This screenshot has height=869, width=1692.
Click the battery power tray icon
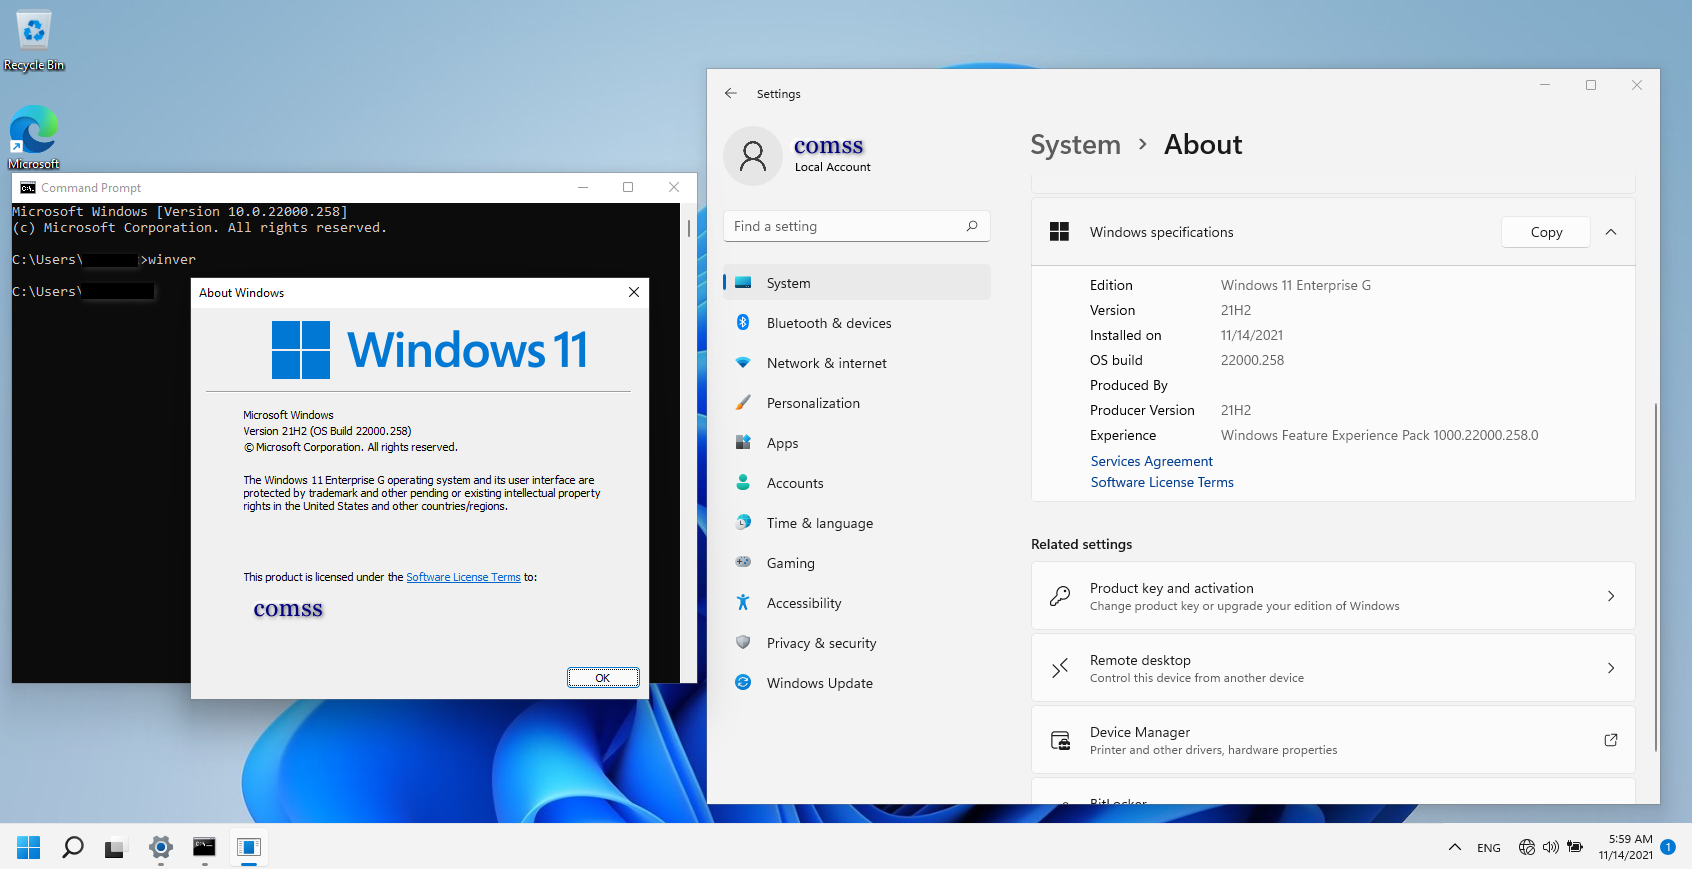point(1575,847)
